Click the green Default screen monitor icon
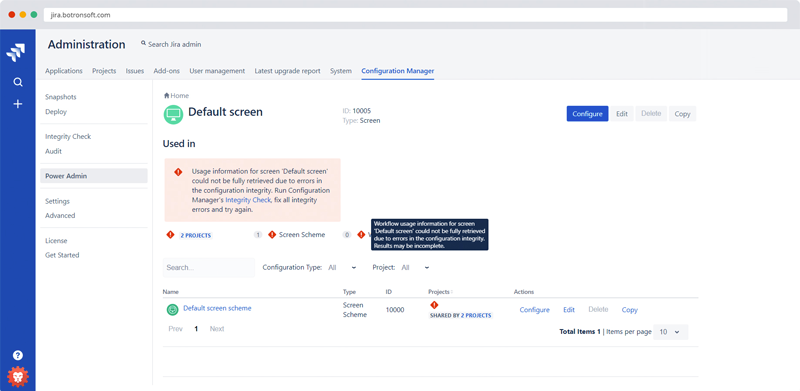The image size is (800, 391). pos(173,114)
